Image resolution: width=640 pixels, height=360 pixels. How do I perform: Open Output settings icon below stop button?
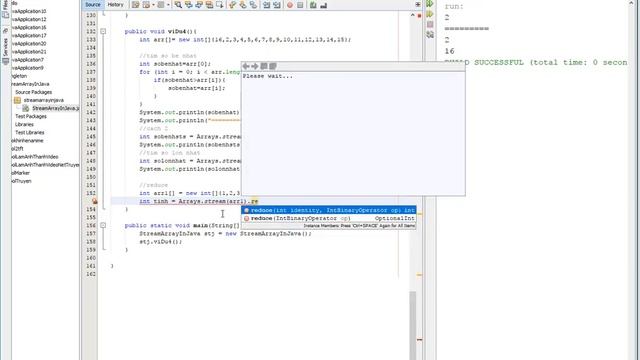[x=430, y=35]
